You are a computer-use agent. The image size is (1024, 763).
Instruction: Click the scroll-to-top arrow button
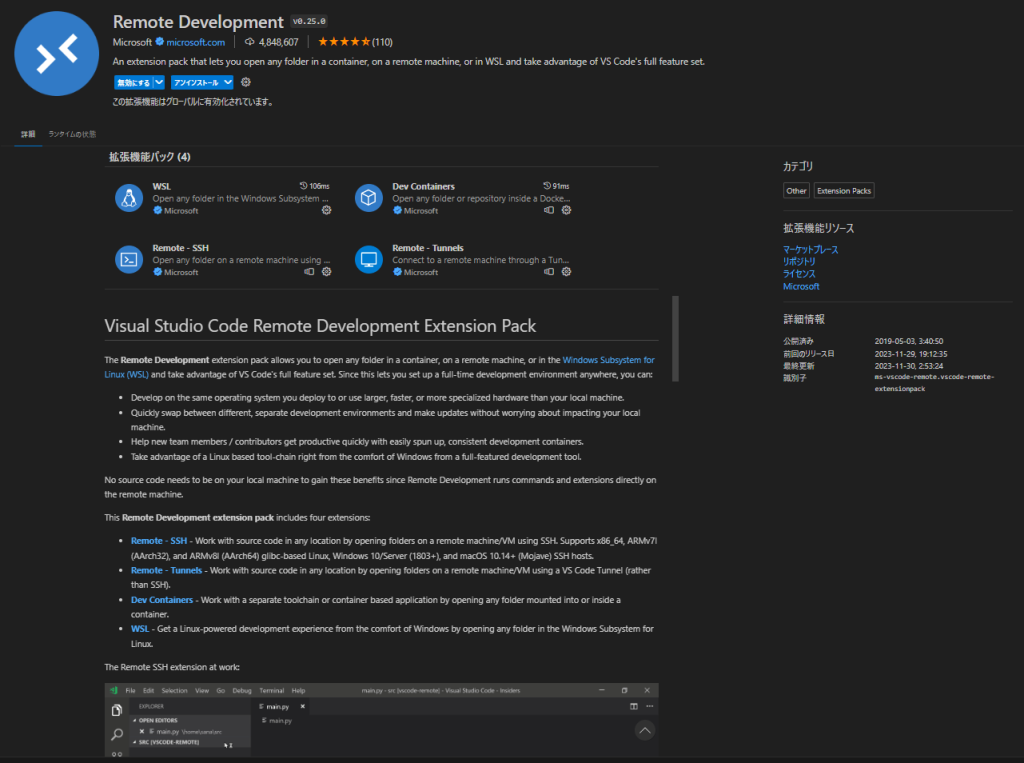[645, 730]
